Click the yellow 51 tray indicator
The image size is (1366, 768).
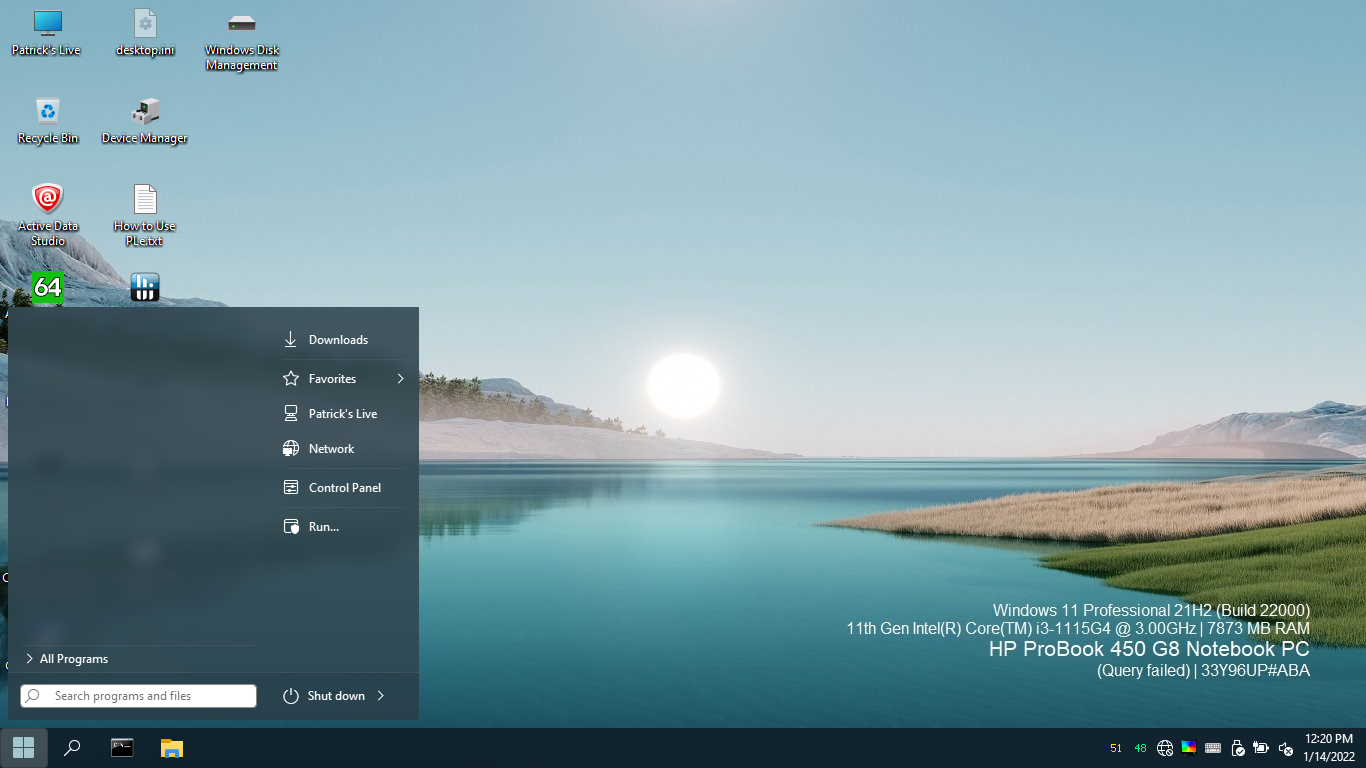tap(1116, 748)
